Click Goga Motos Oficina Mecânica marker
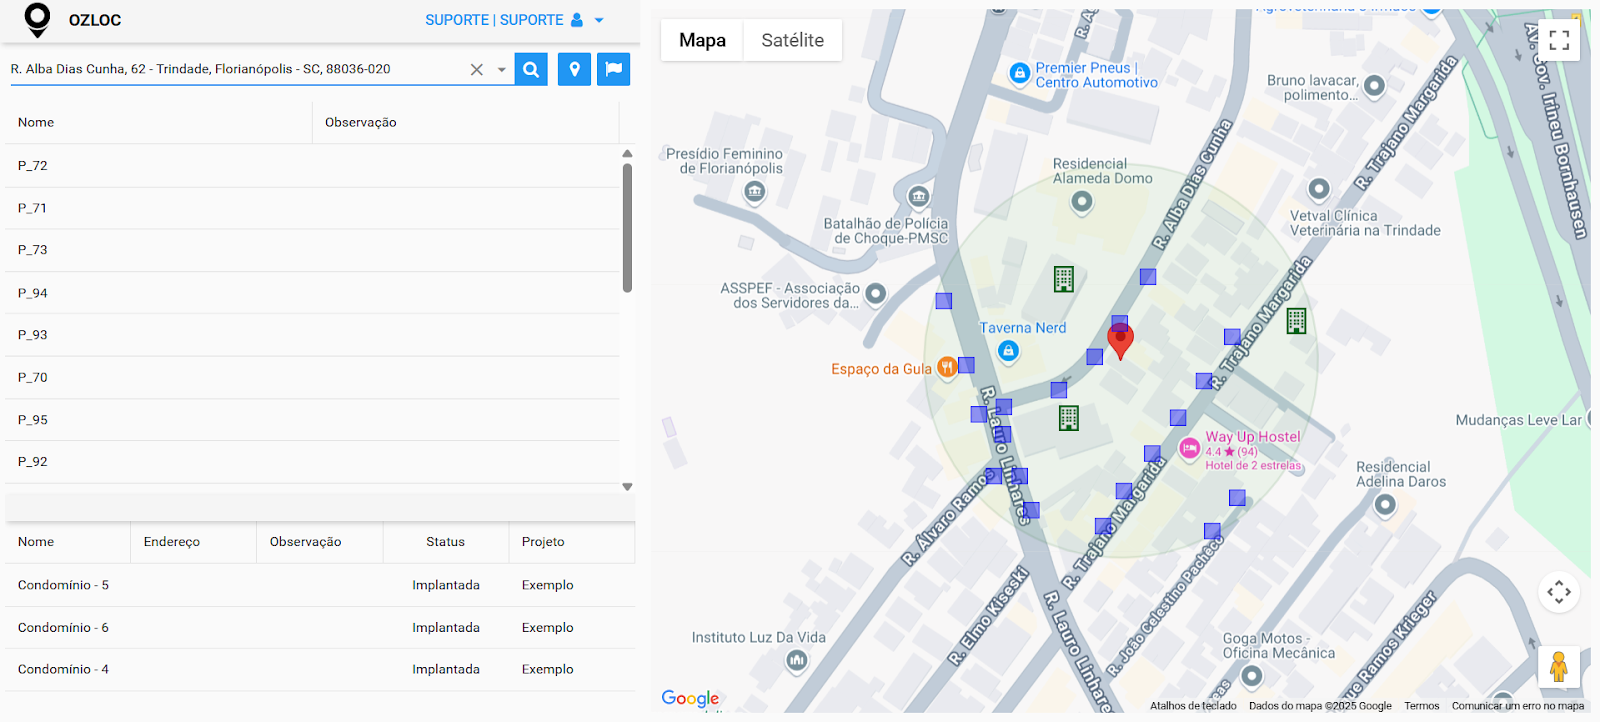The width and height of the screenshot is (1600, 722). [1251, 677]
